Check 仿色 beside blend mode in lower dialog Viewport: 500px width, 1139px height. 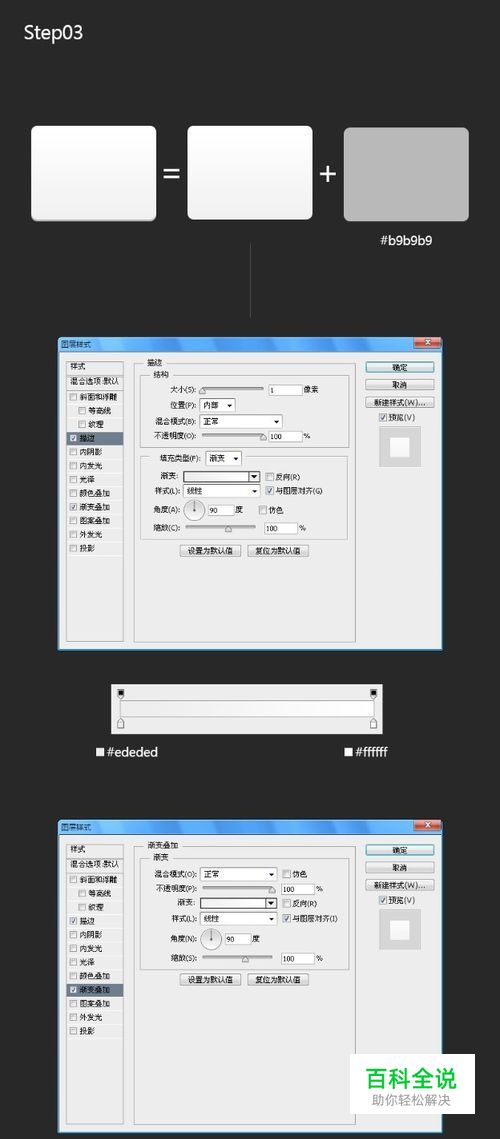coord(286,874)
